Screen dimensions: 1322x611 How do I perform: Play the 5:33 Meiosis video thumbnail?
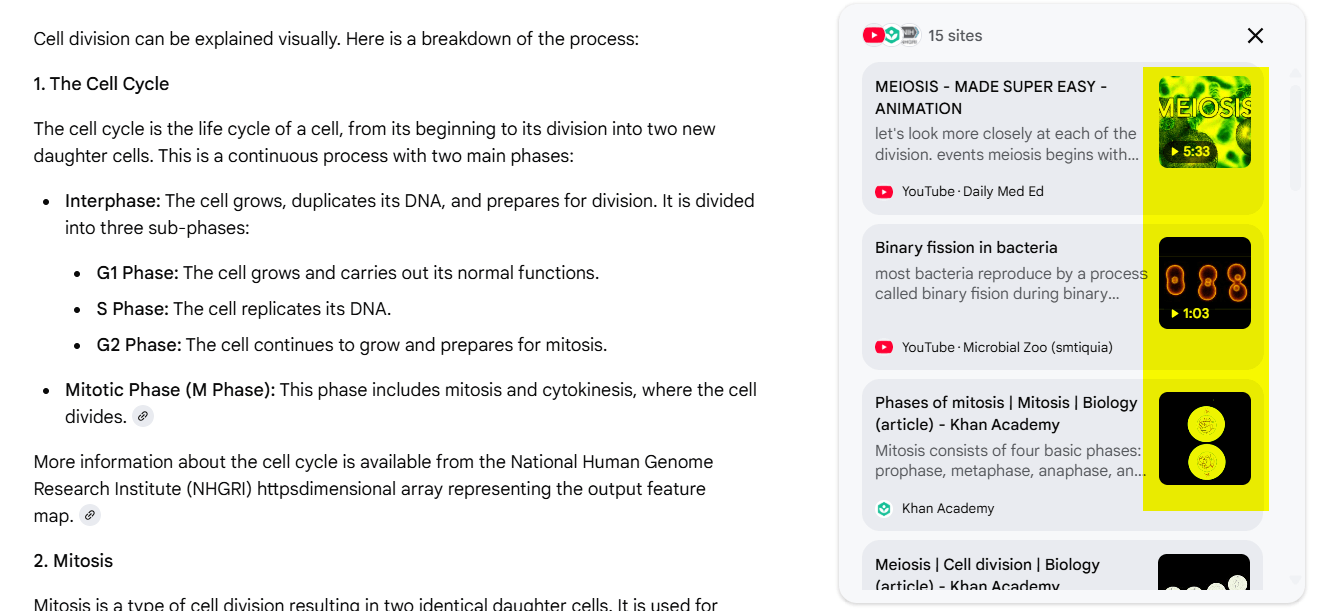1204,122
